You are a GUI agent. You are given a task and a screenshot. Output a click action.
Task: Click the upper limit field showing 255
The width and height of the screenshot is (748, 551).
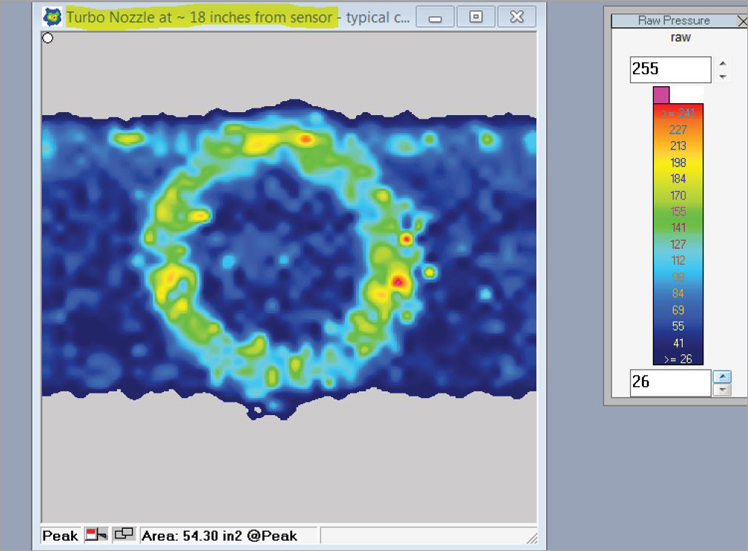click(669, 70)
